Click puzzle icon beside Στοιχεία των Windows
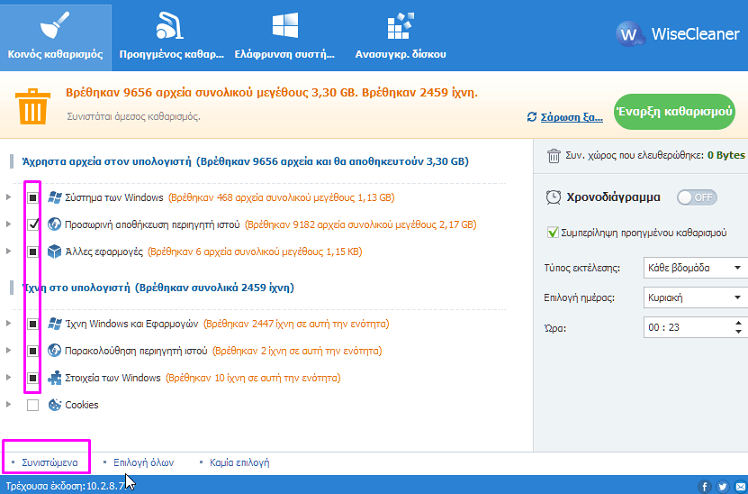Image resolution: width=748 pixels, height=494 pixels. pyautogui.click(x=55, y=378)
